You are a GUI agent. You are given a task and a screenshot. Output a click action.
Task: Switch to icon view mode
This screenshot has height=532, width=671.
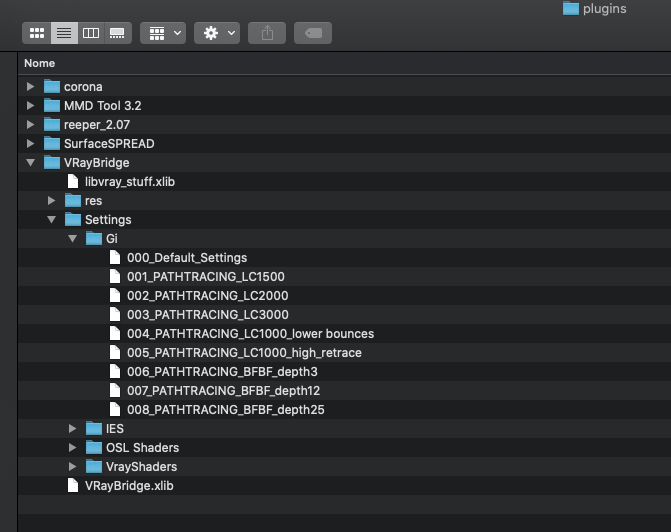[37, 33]
